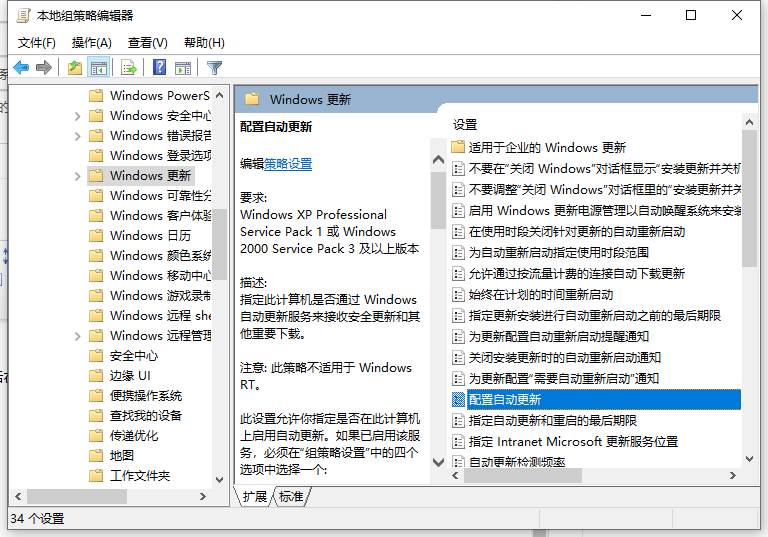This screenshot has height=537, width=768.
Task: Toggle the show/hide console tree icon
Action: pyautogui.click(x=99, y=68)
